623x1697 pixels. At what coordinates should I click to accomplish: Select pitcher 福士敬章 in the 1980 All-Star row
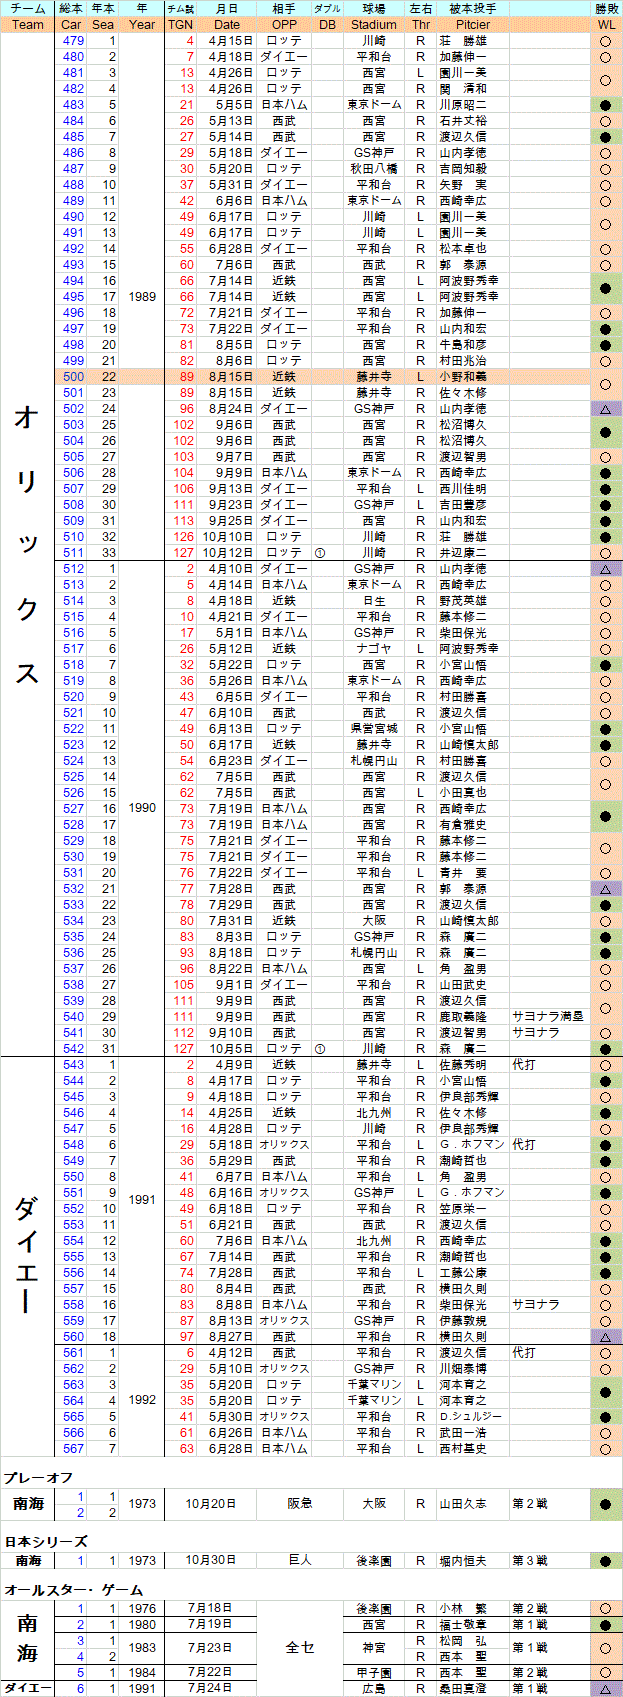point(462,1625)
